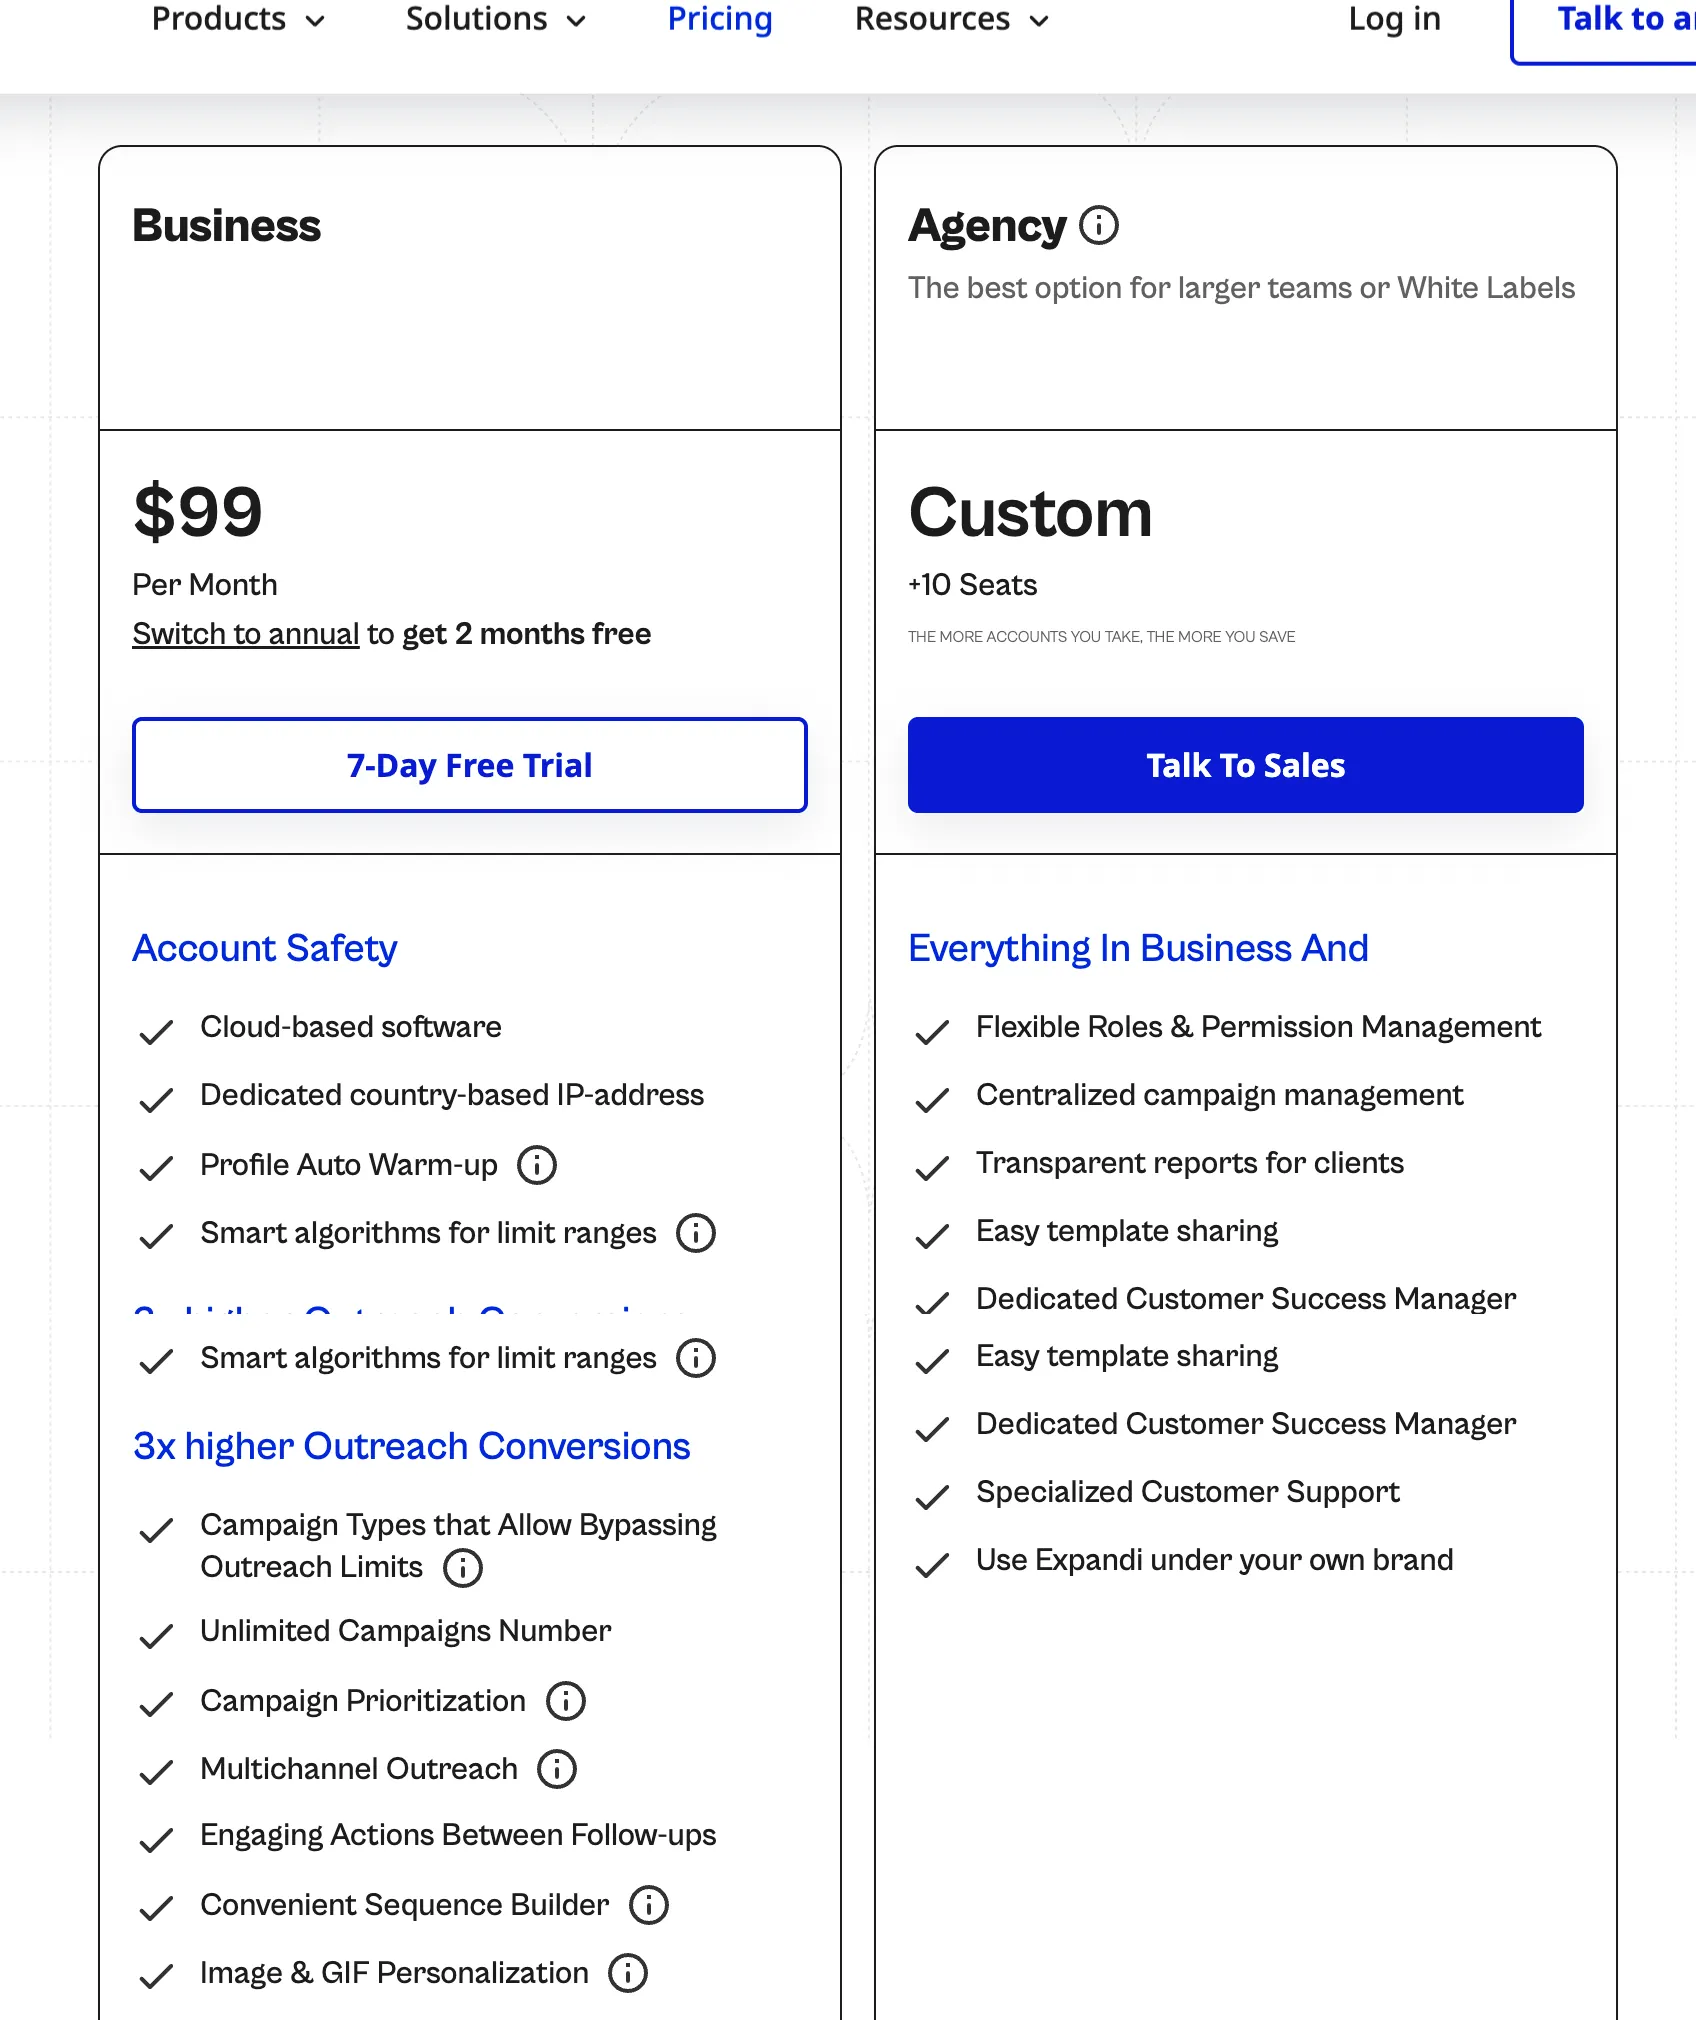Screen dimensions: 1696x2020
Task: Expand the Resources dropdown menu
Action: point(951,19)
